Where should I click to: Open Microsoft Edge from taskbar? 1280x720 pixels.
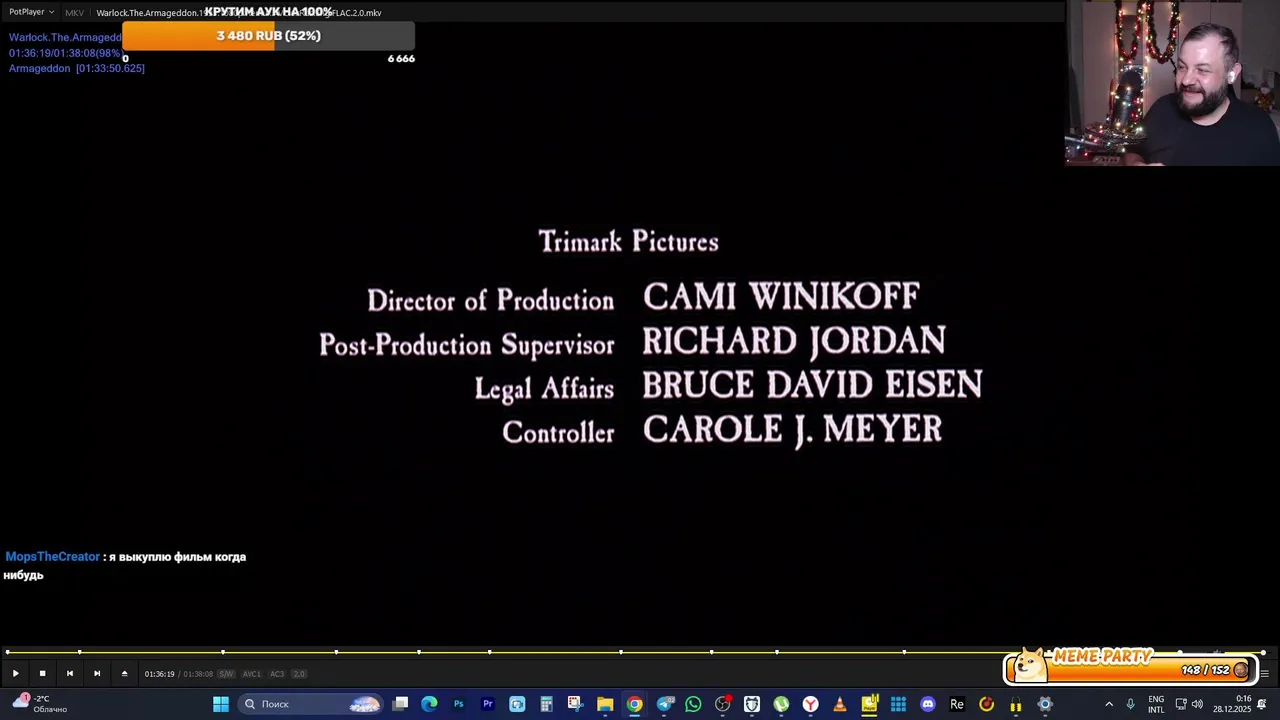point(429,704)
